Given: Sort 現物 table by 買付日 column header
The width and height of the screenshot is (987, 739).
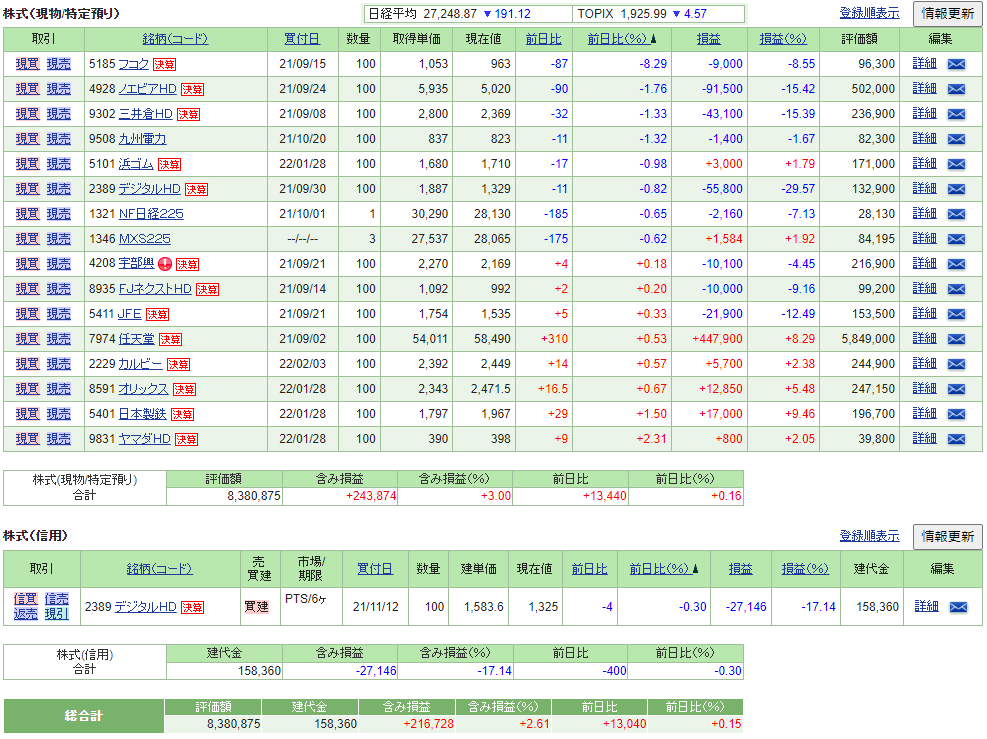Looking at the screenshot, I should tap(302, 39).
